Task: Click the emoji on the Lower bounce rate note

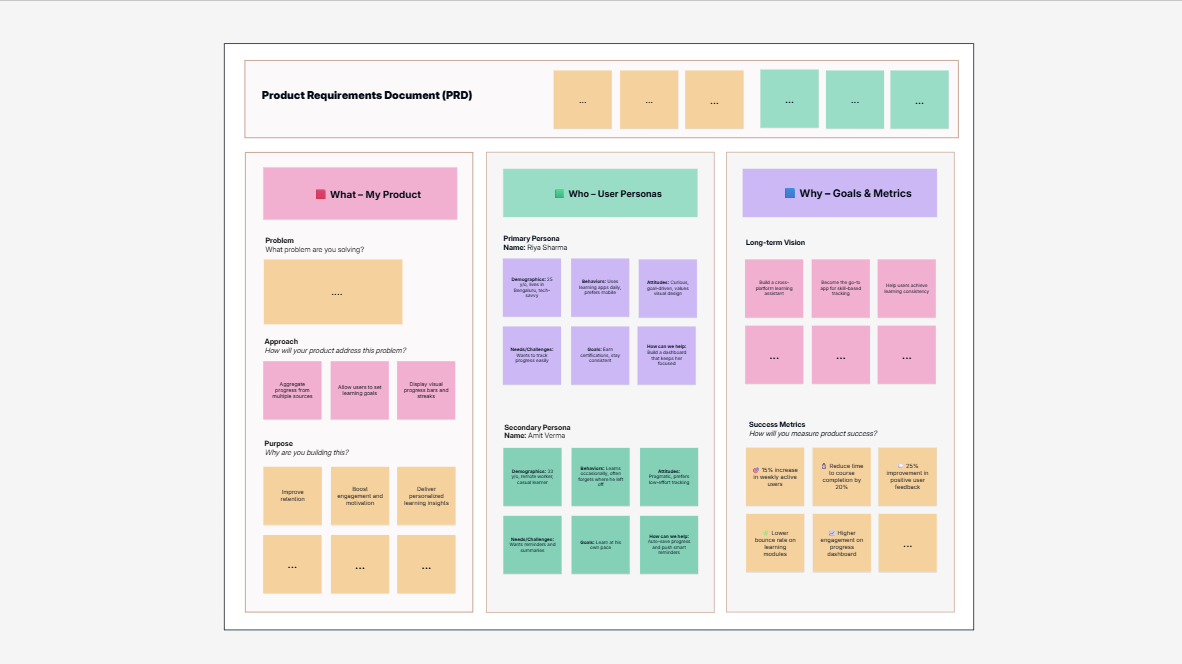Action: (765, 533)
